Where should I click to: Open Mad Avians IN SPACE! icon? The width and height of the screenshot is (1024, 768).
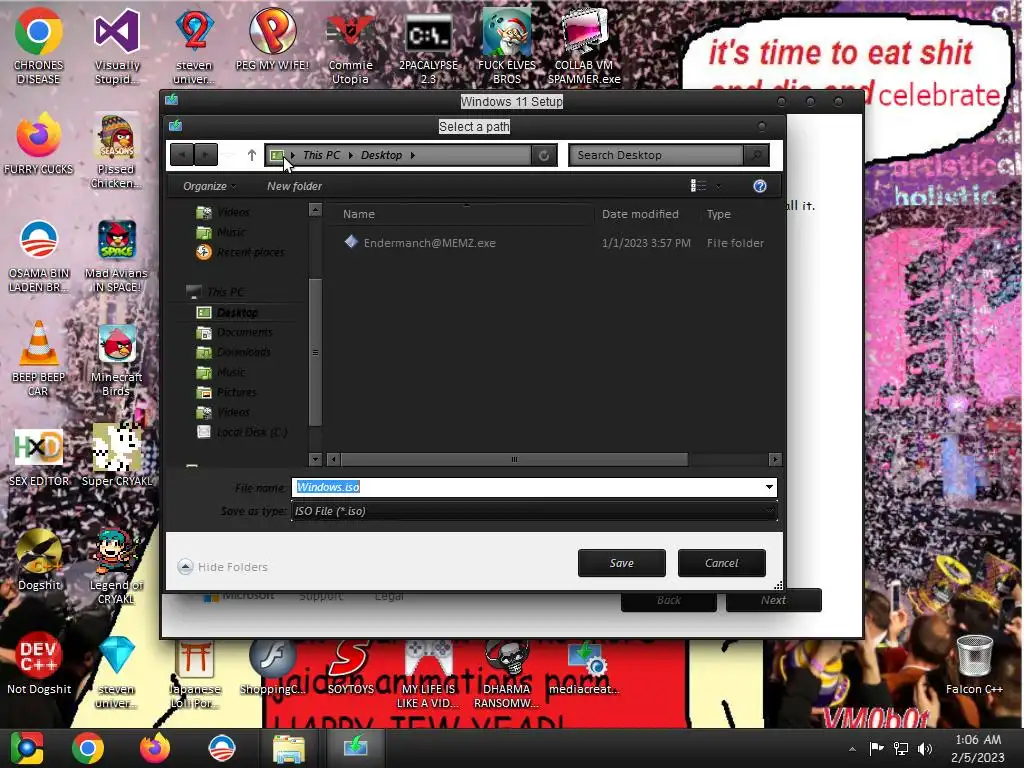tap(116, 255)
